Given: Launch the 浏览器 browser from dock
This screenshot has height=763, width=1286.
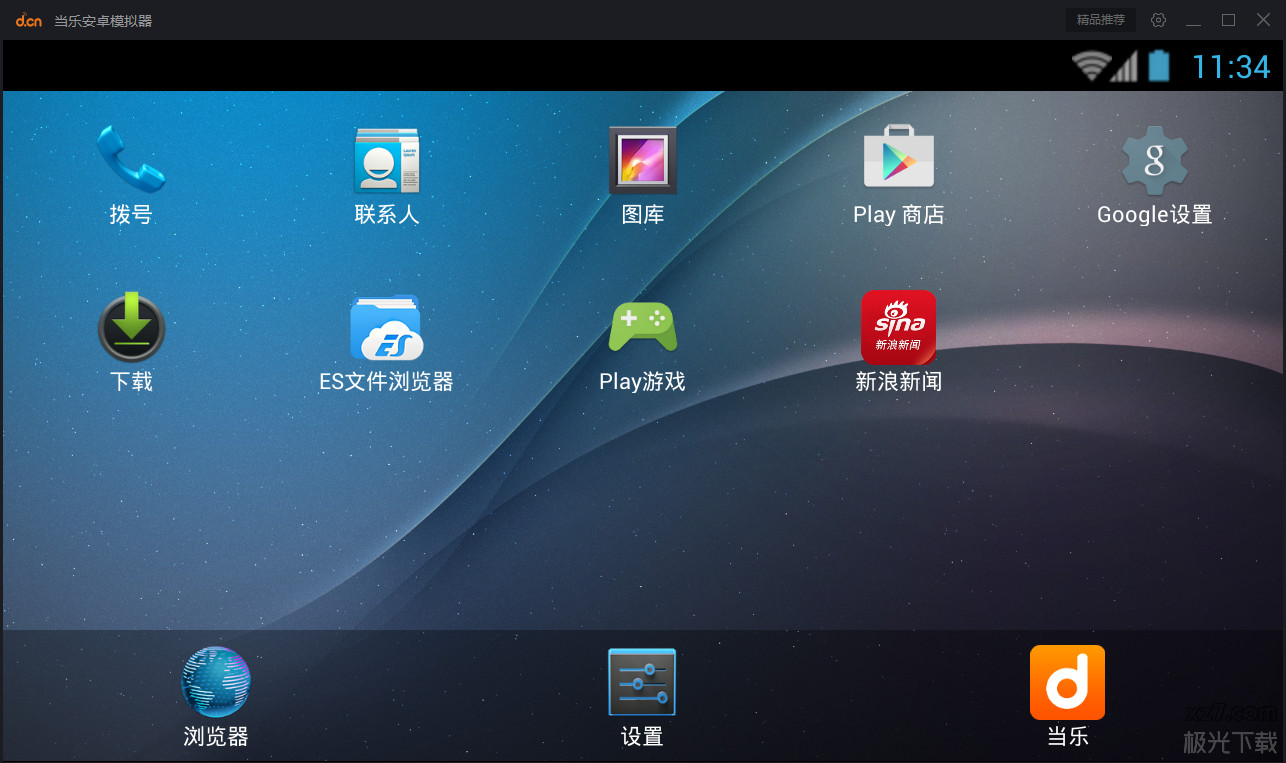Looking at the screenshot, I should pos(215,683).
